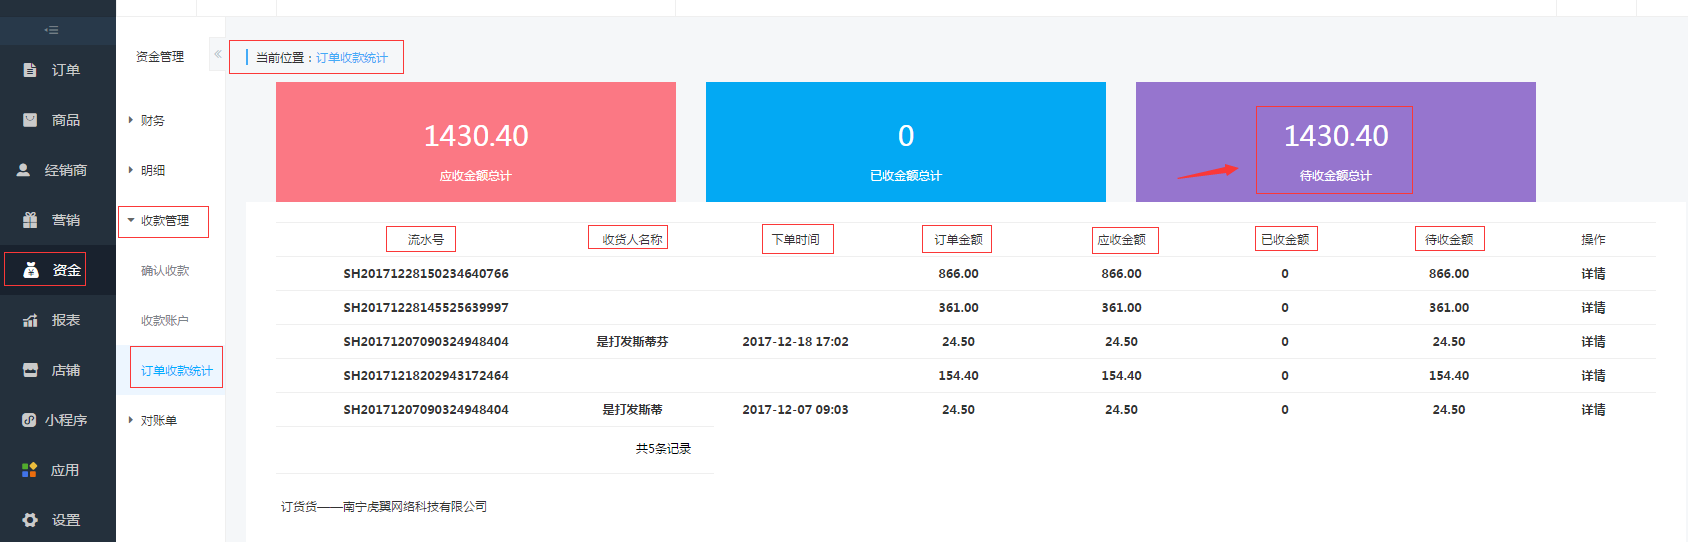Screen dimensions: 1688x542
Task: Click the 订单 document icon in sidebar
Action: coord(30,70)
